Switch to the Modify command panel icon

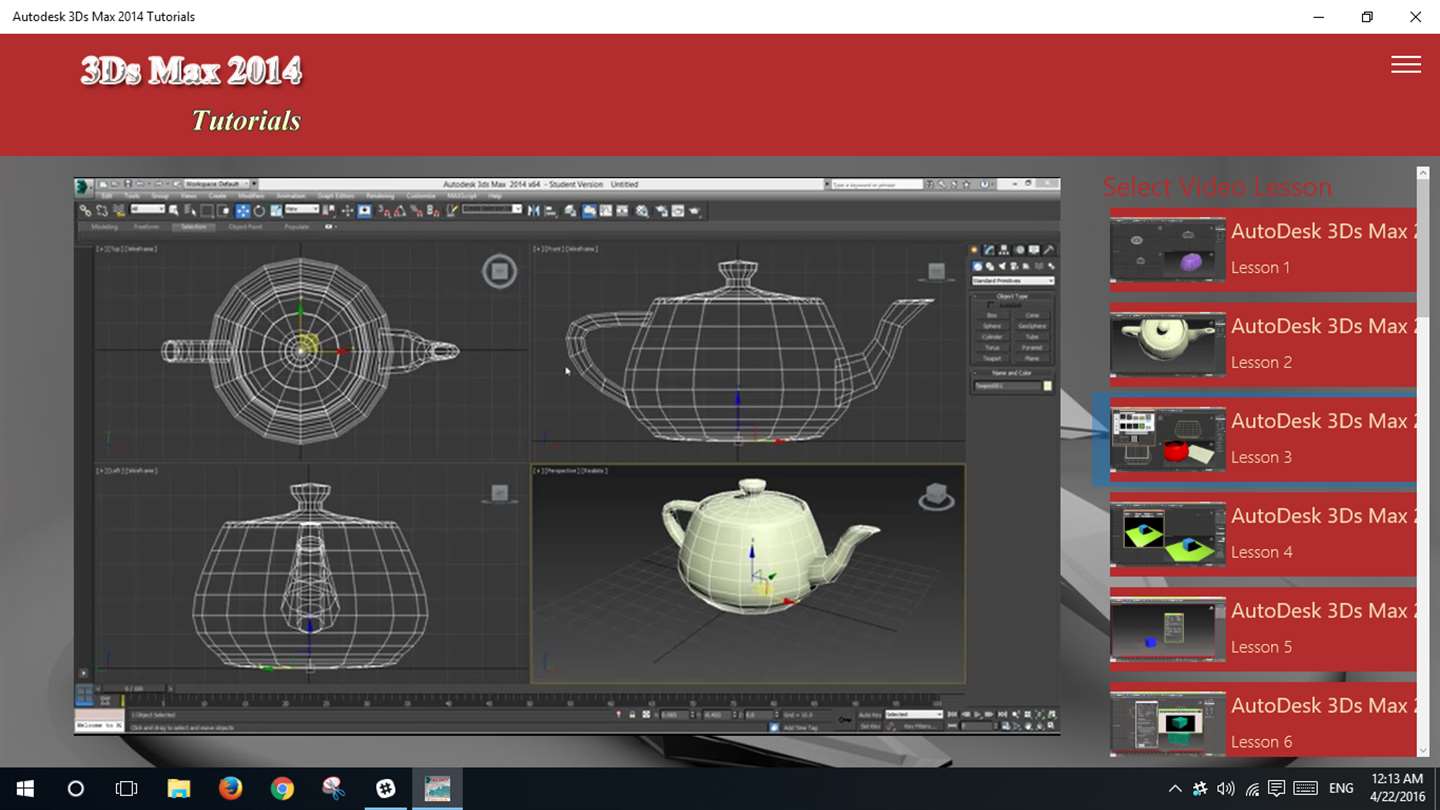(989, 250)
